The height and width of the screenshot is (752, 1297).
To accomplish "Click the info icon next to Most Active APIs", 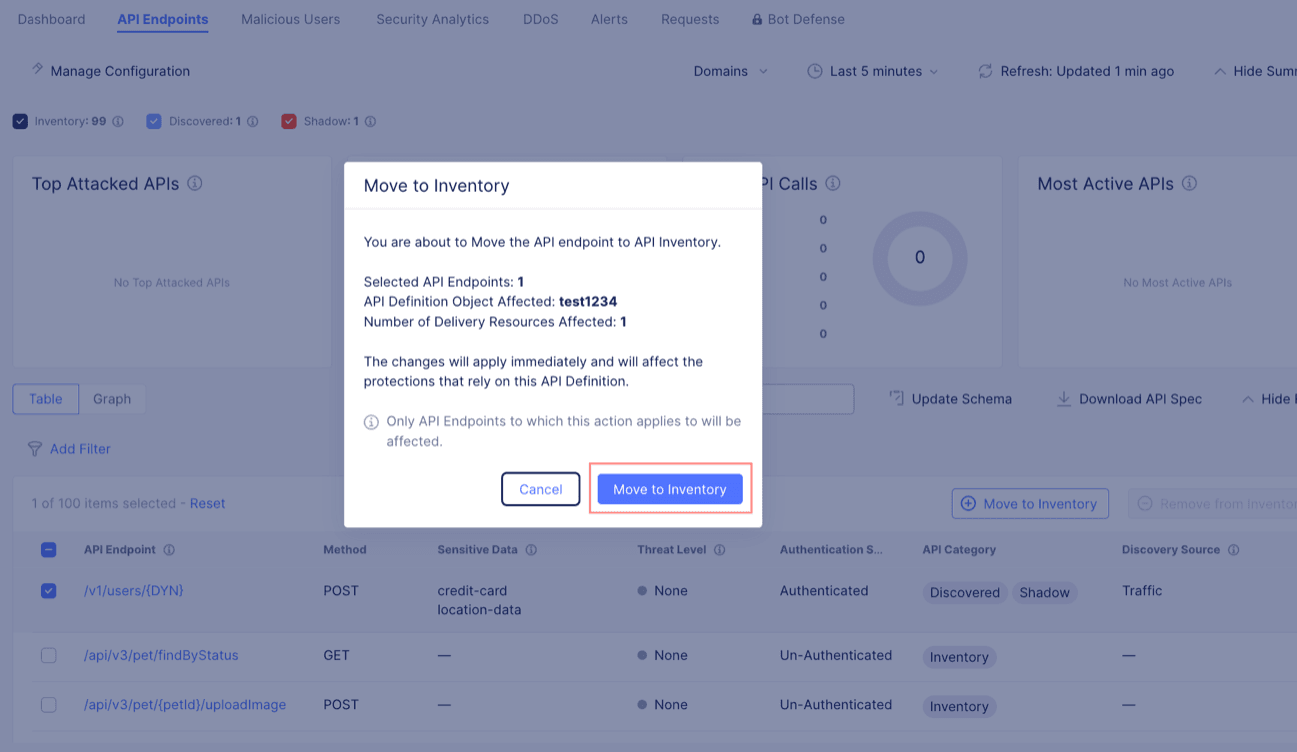I will (x=1189, y=184).
